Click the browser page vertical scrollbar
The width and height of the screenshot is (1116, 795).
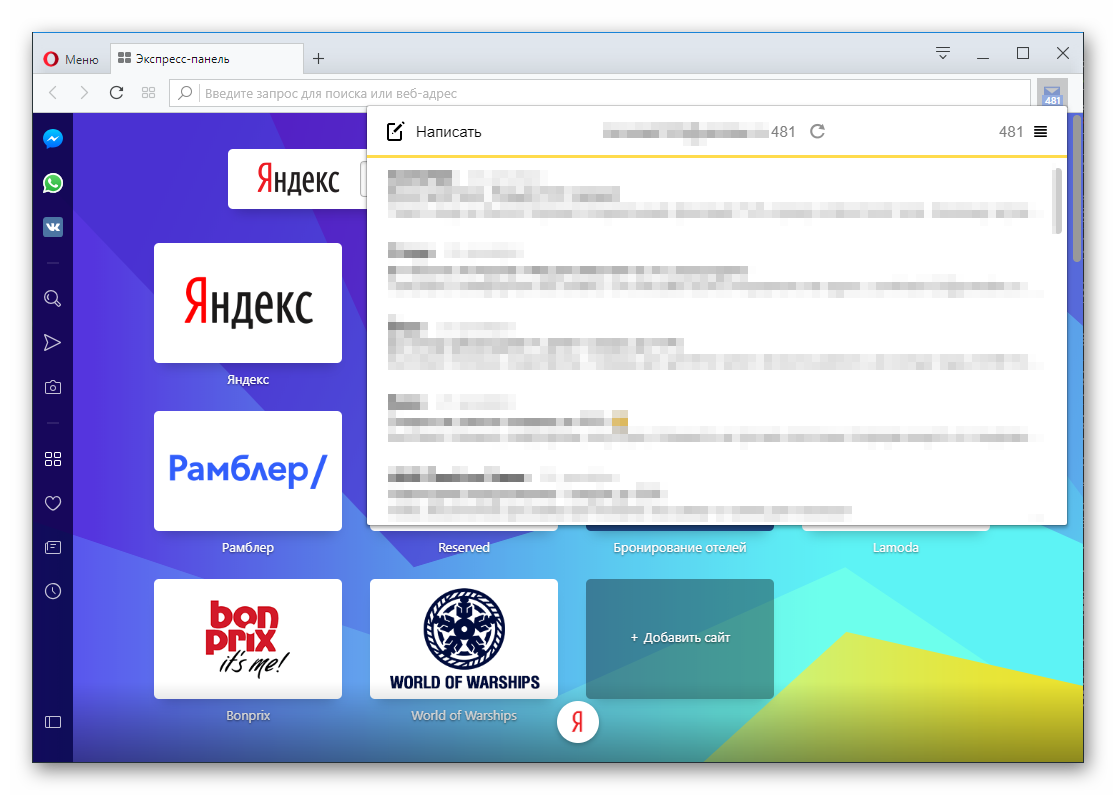click(1077, 189)
